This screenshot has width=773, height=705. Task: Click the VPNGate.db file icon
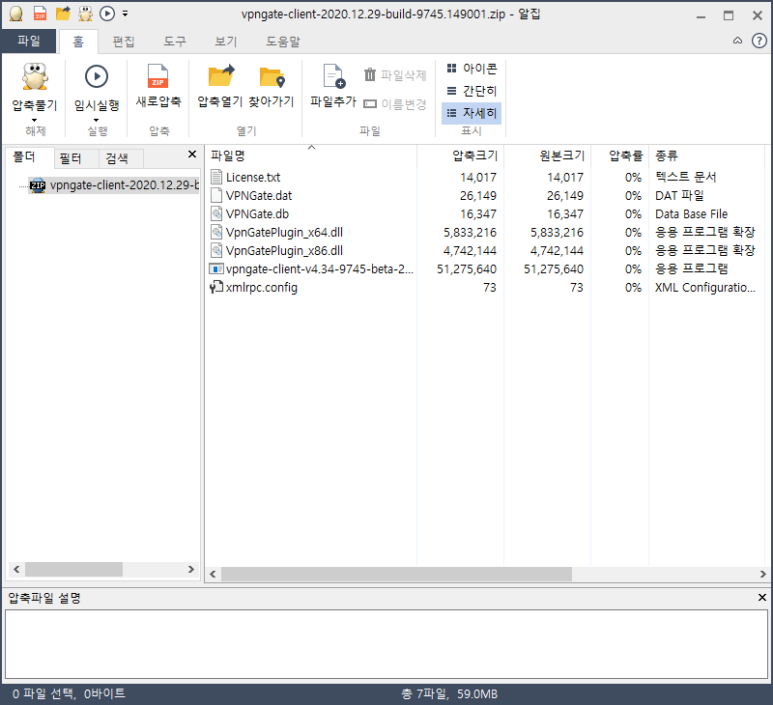tap(216, 213)
